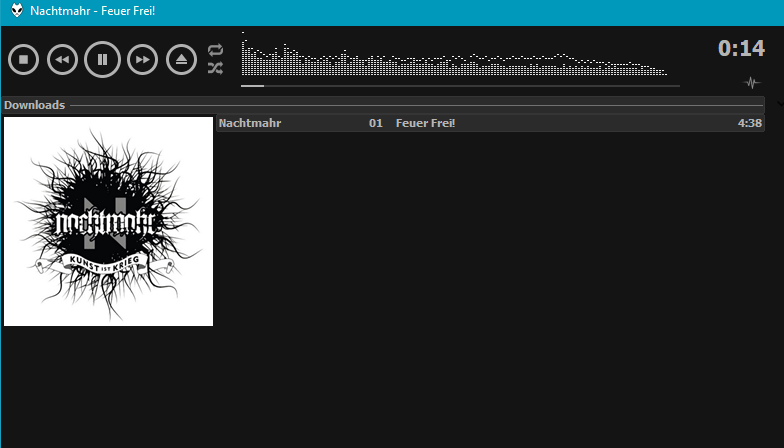Collapse the Downloads group header
Viewport: 784px width, 448px height.
(x=383, y=105)
